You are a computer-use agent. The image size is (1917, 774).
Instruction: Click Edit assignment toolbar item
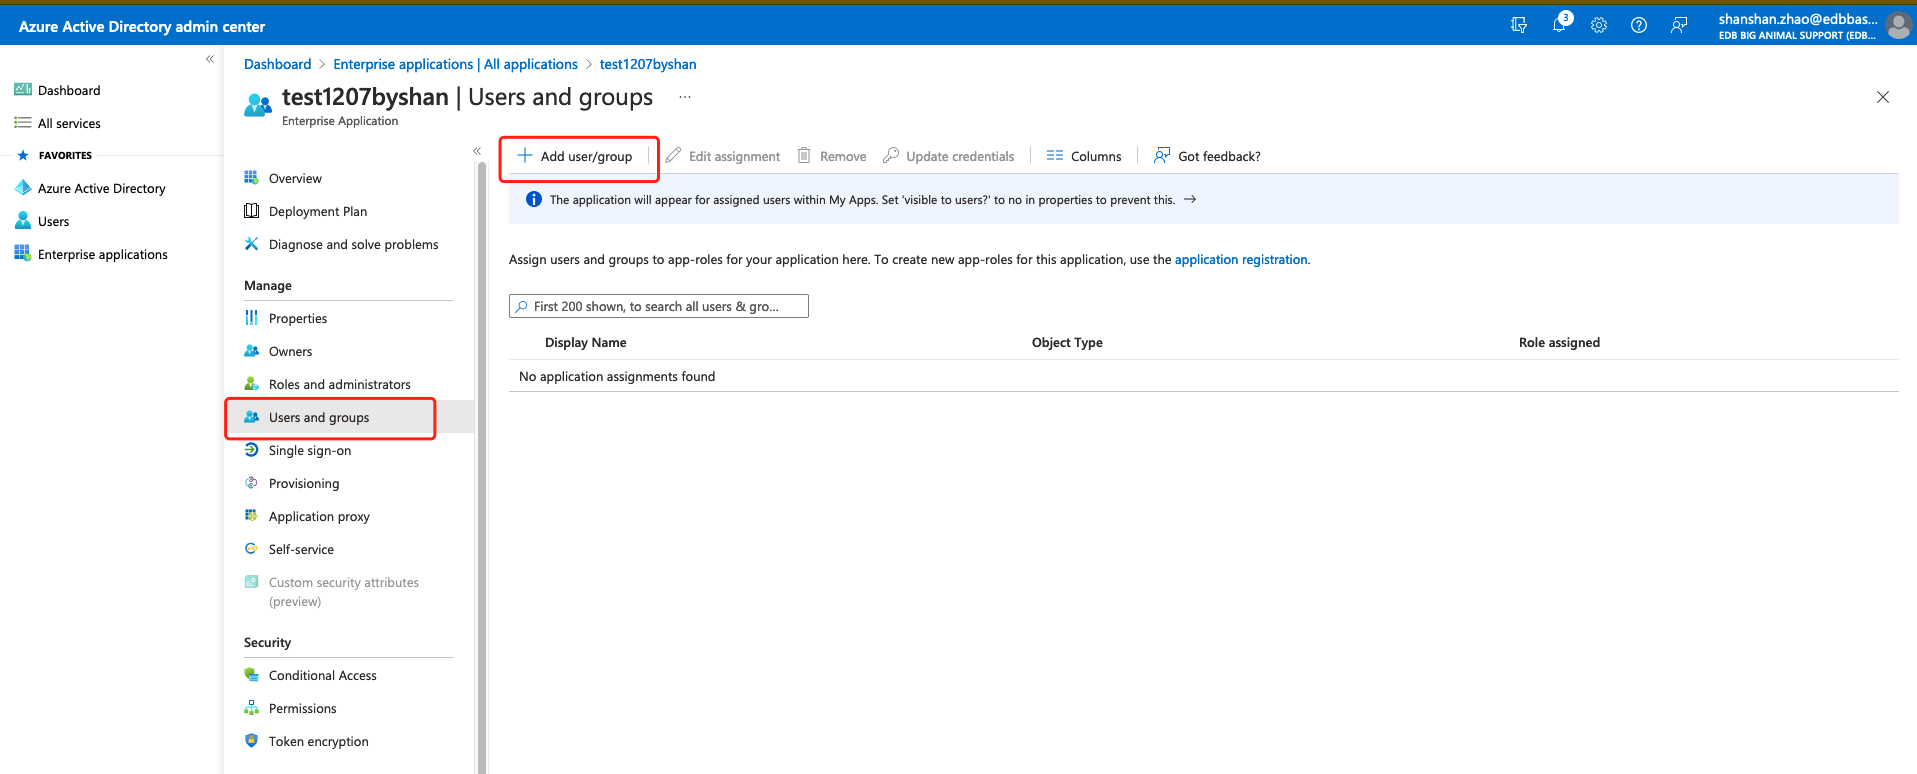(723, 156)
